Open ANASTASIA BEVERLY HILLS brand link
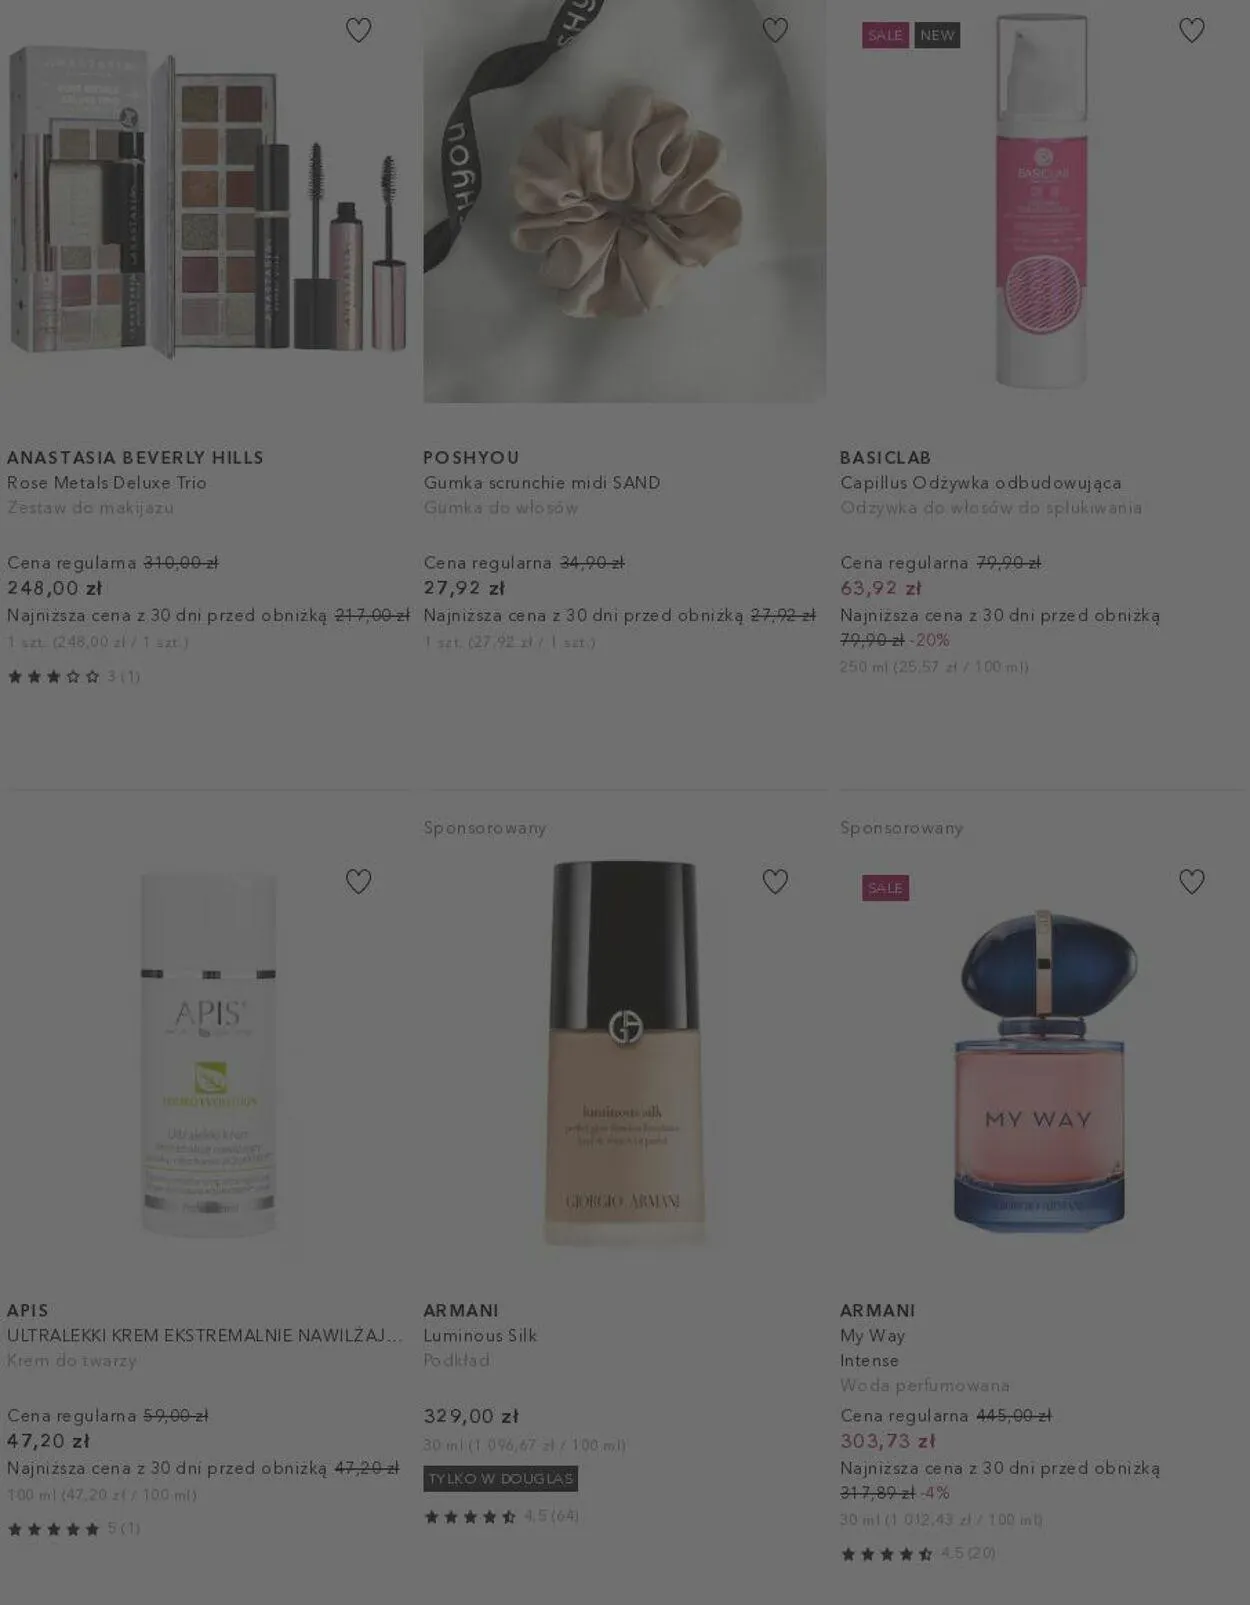Screen dimensions: 1250x1605 (x=135, y=458)
